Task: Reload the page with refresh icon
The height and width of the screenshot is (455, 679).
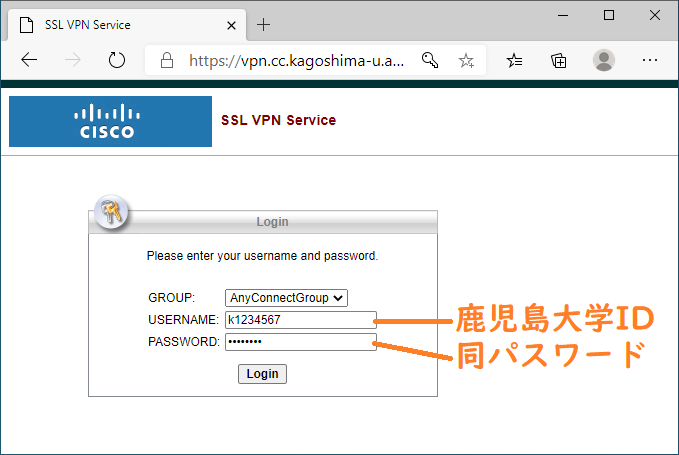Action: (x=116, y=60)
